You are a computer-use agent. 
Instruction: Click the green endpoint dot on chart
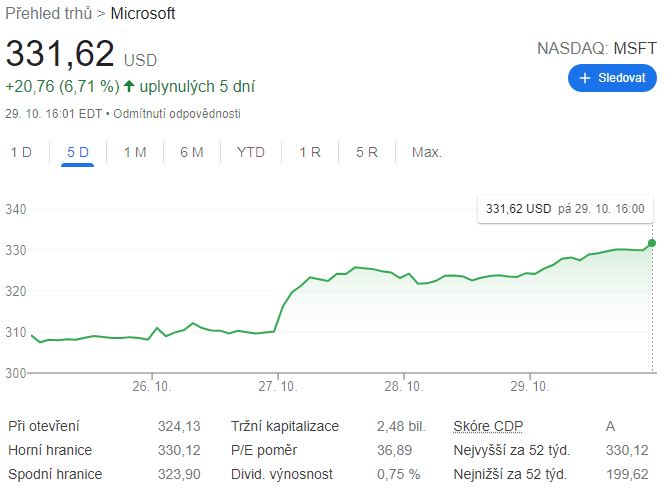[x=652, y=243]
